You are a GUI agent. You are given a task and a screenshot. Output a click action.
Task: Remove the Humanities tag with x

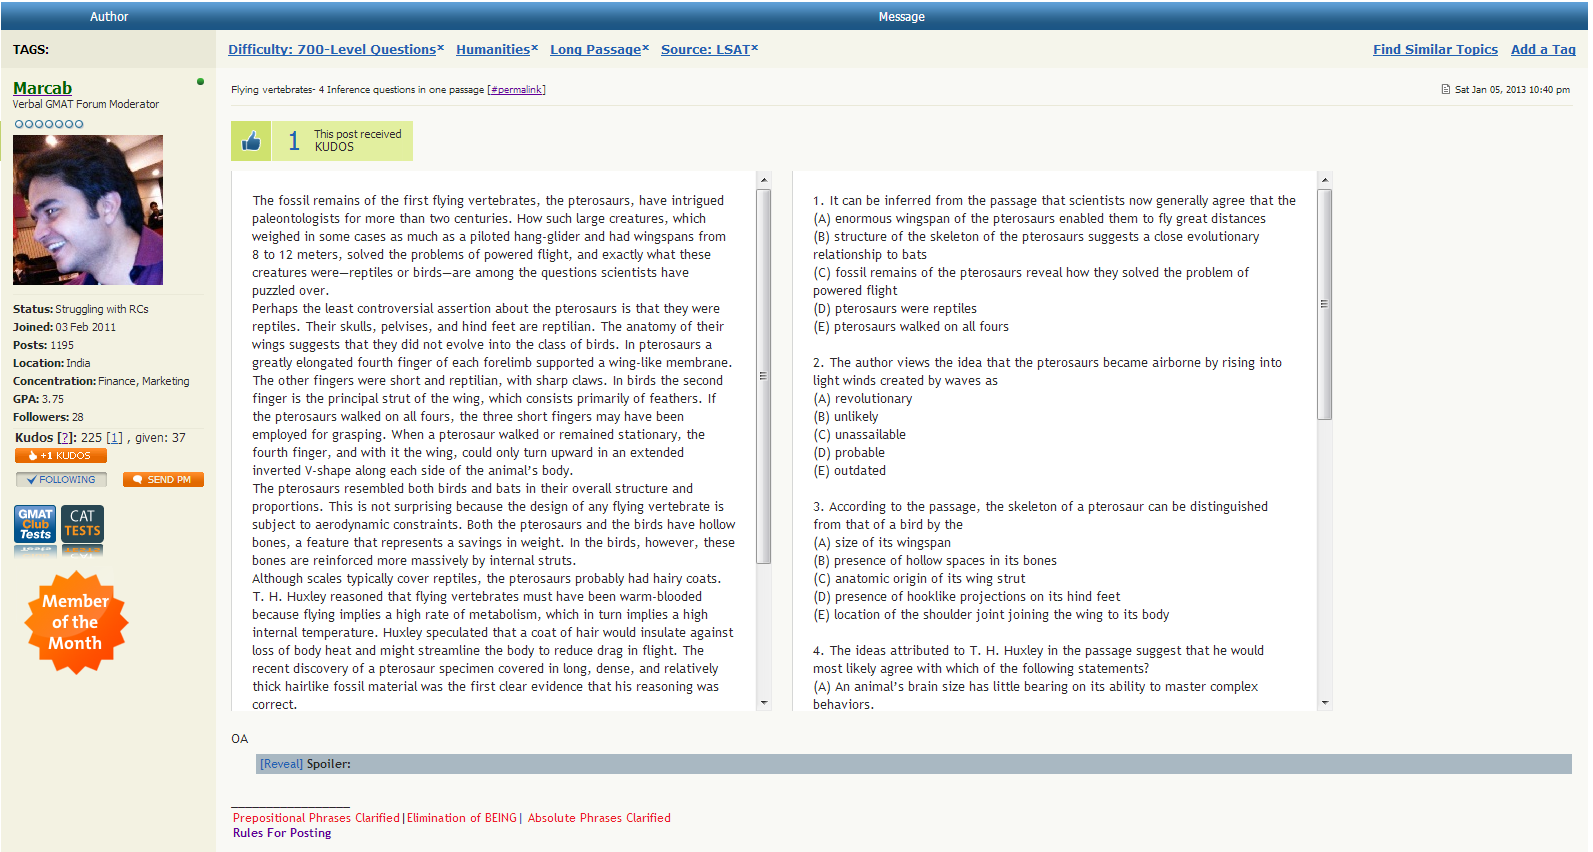(535, 47)
